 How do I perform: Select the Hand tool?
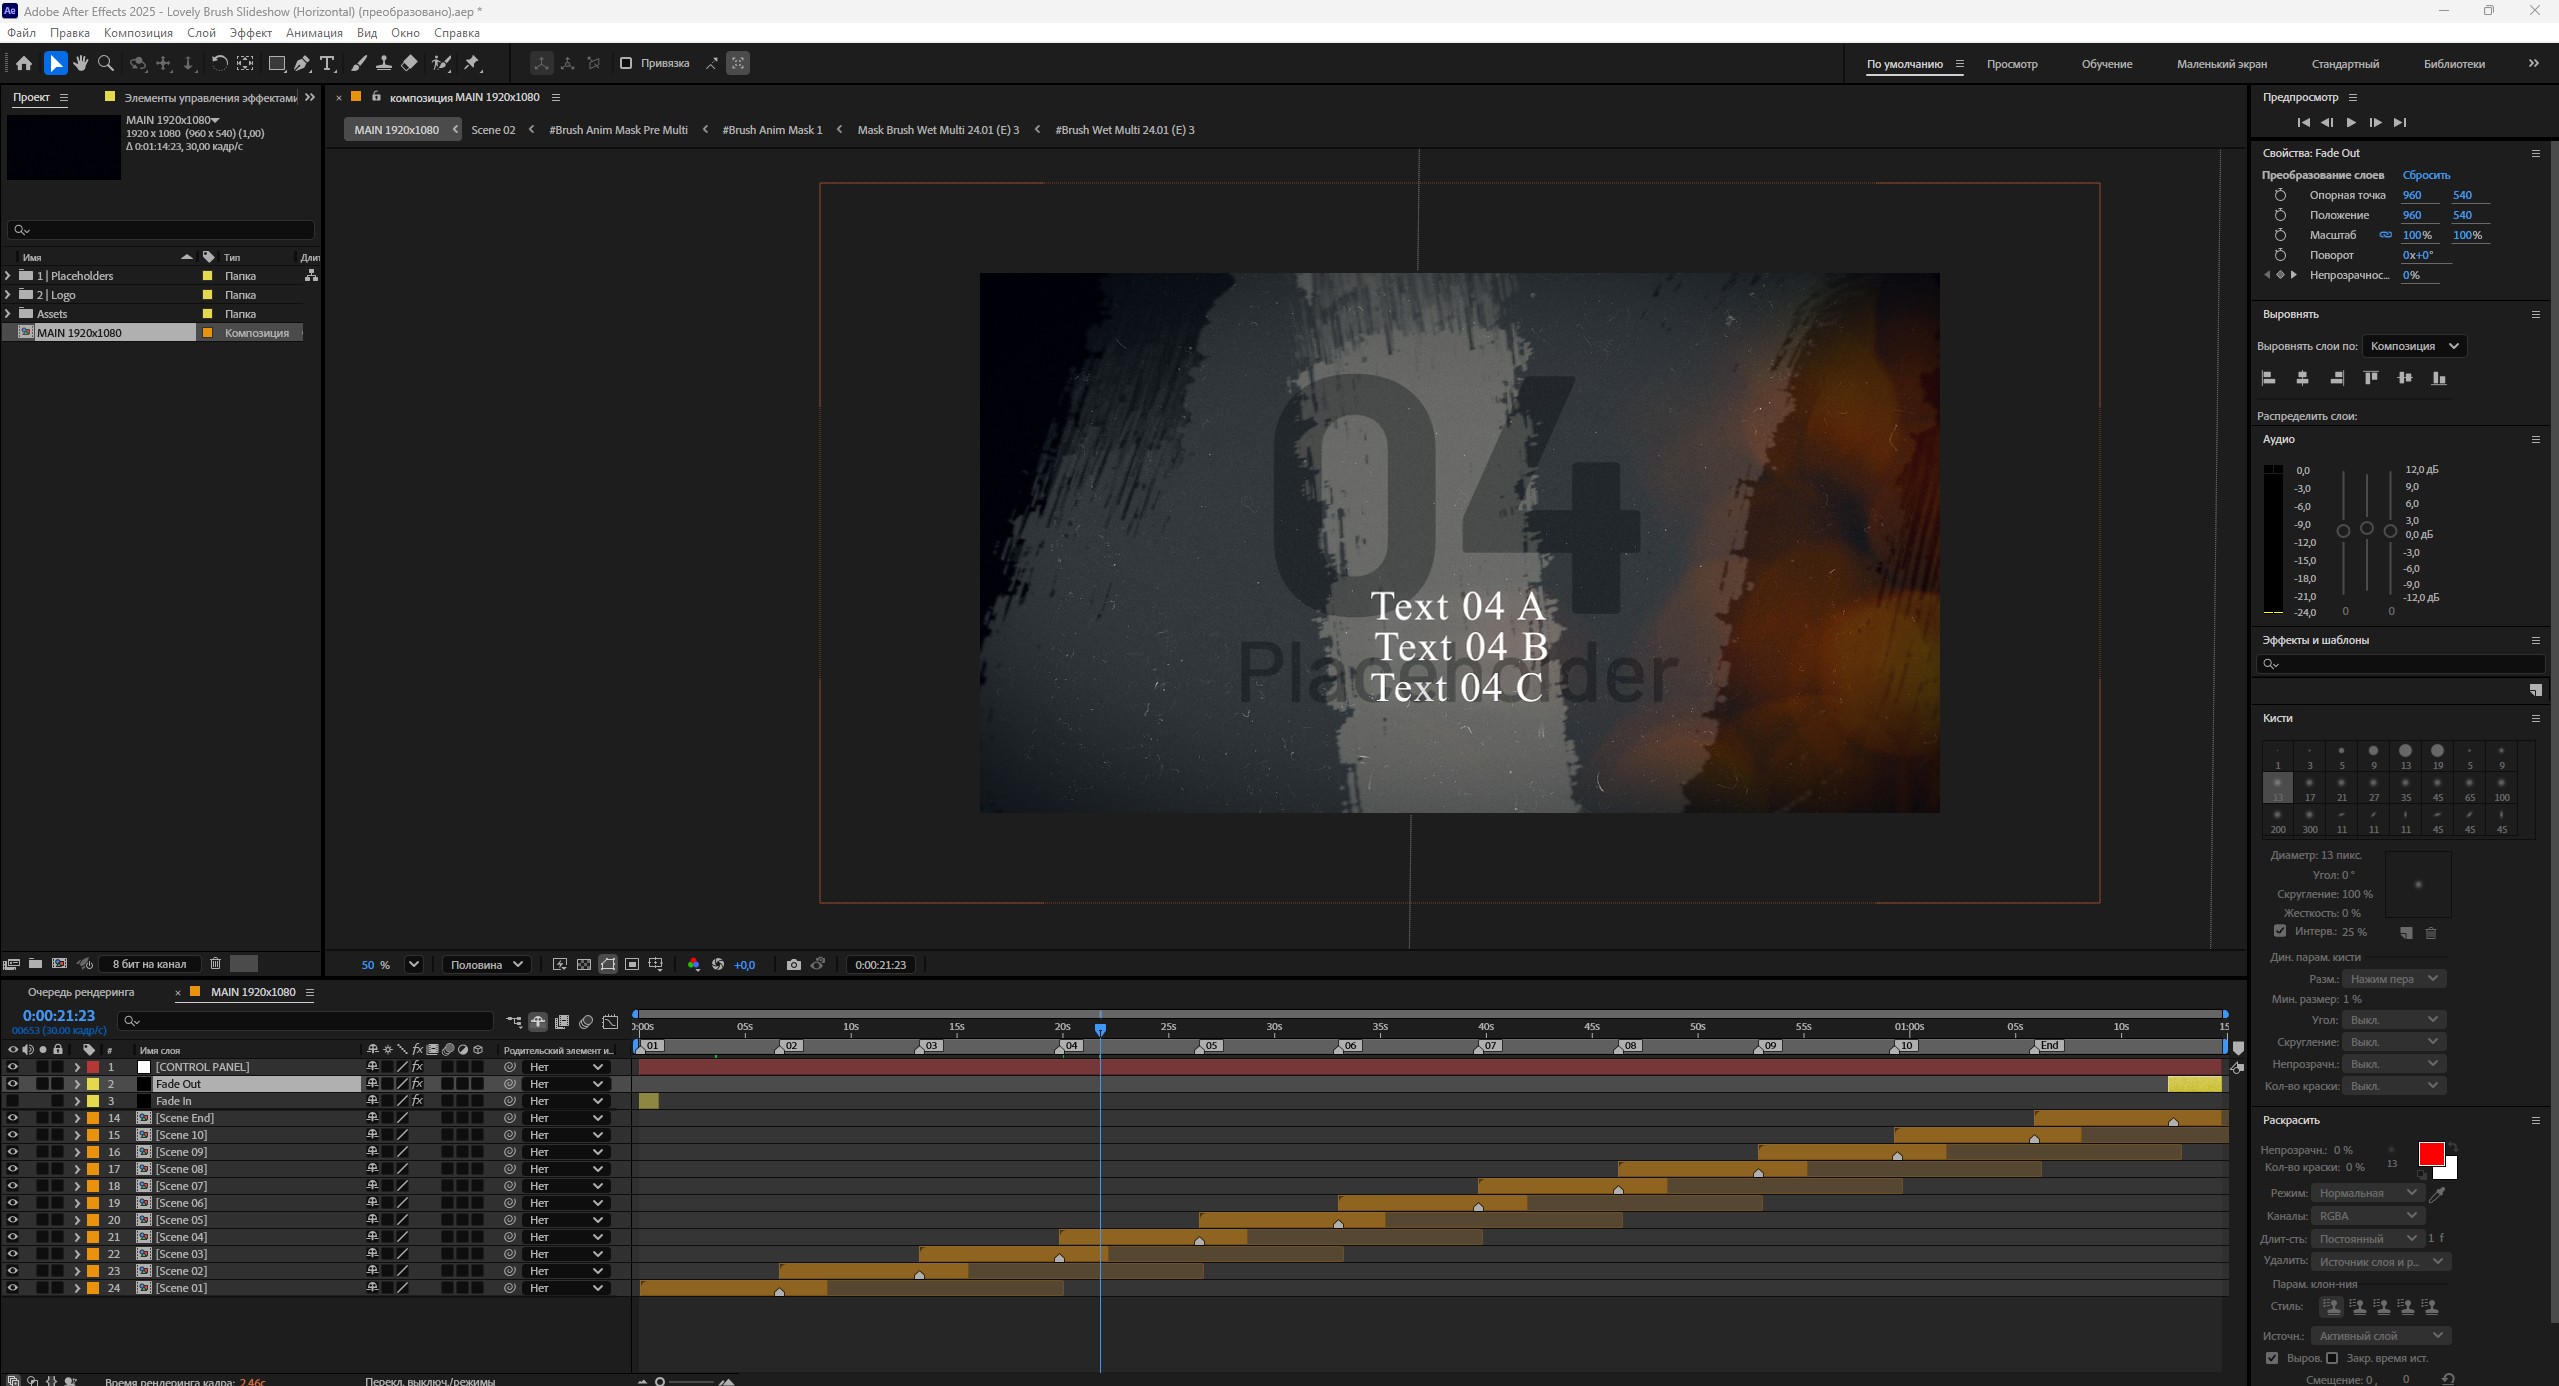(x=81, y=63)
